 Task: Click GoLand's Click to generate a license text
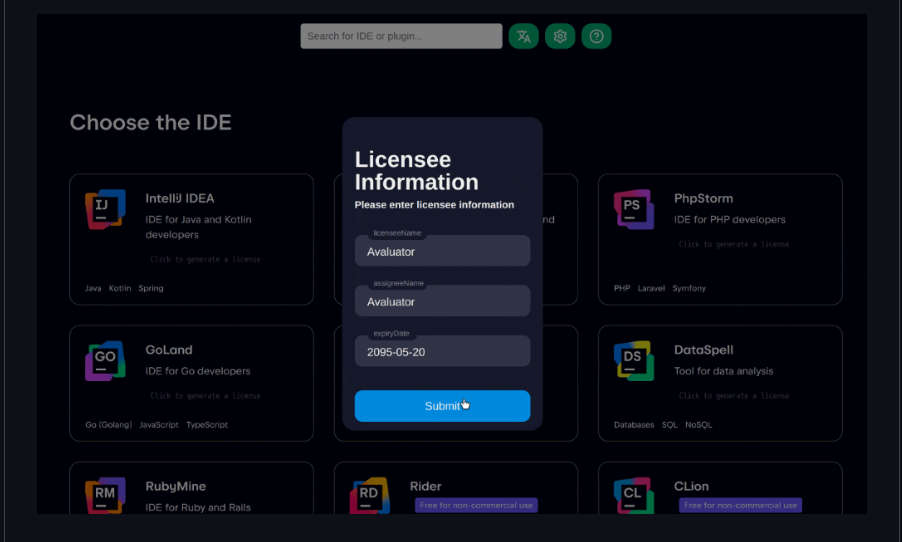pos(205,396)
